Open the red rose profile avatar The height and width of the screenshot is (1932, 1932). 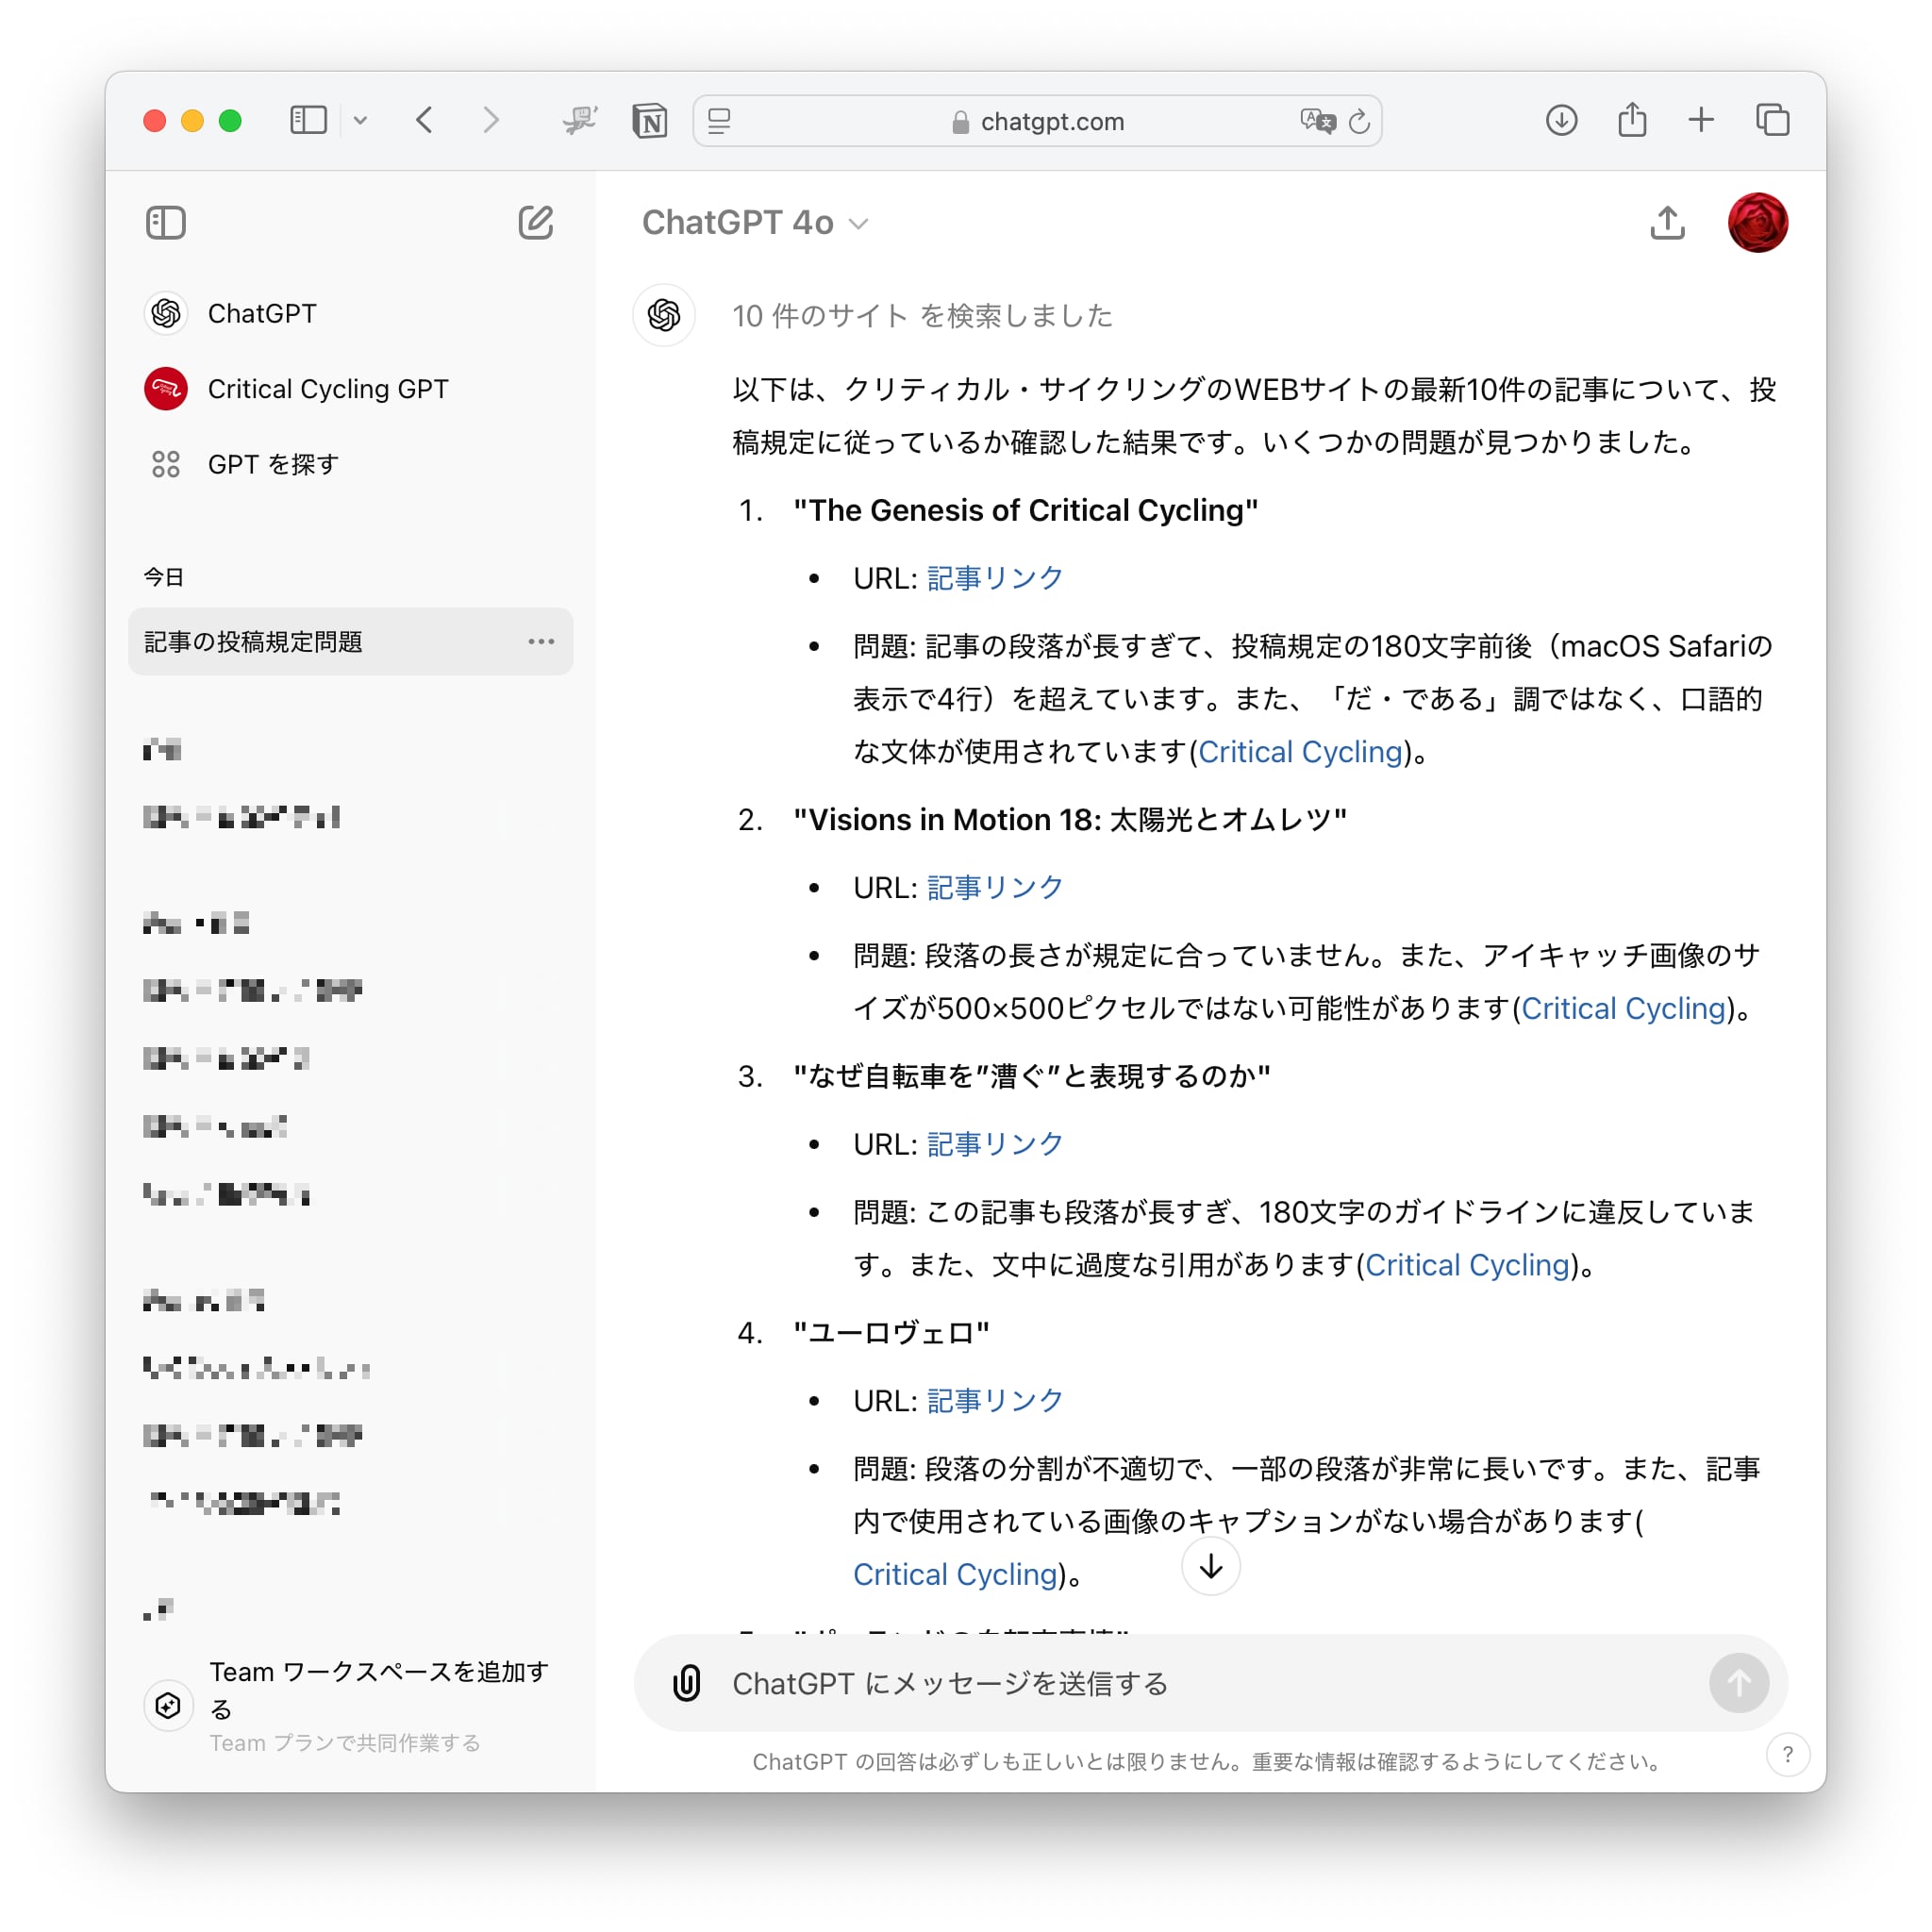[1757, 222]
